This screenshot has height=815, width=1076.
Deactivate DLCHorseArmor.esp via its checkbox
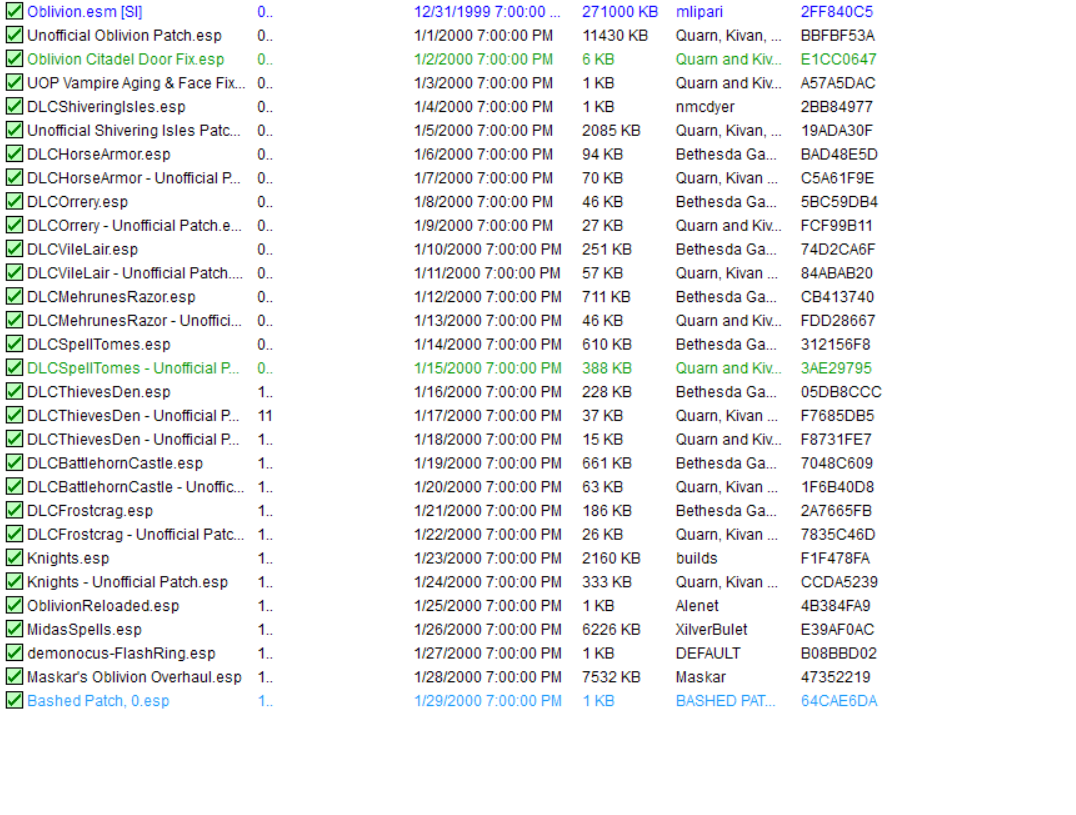14,154
